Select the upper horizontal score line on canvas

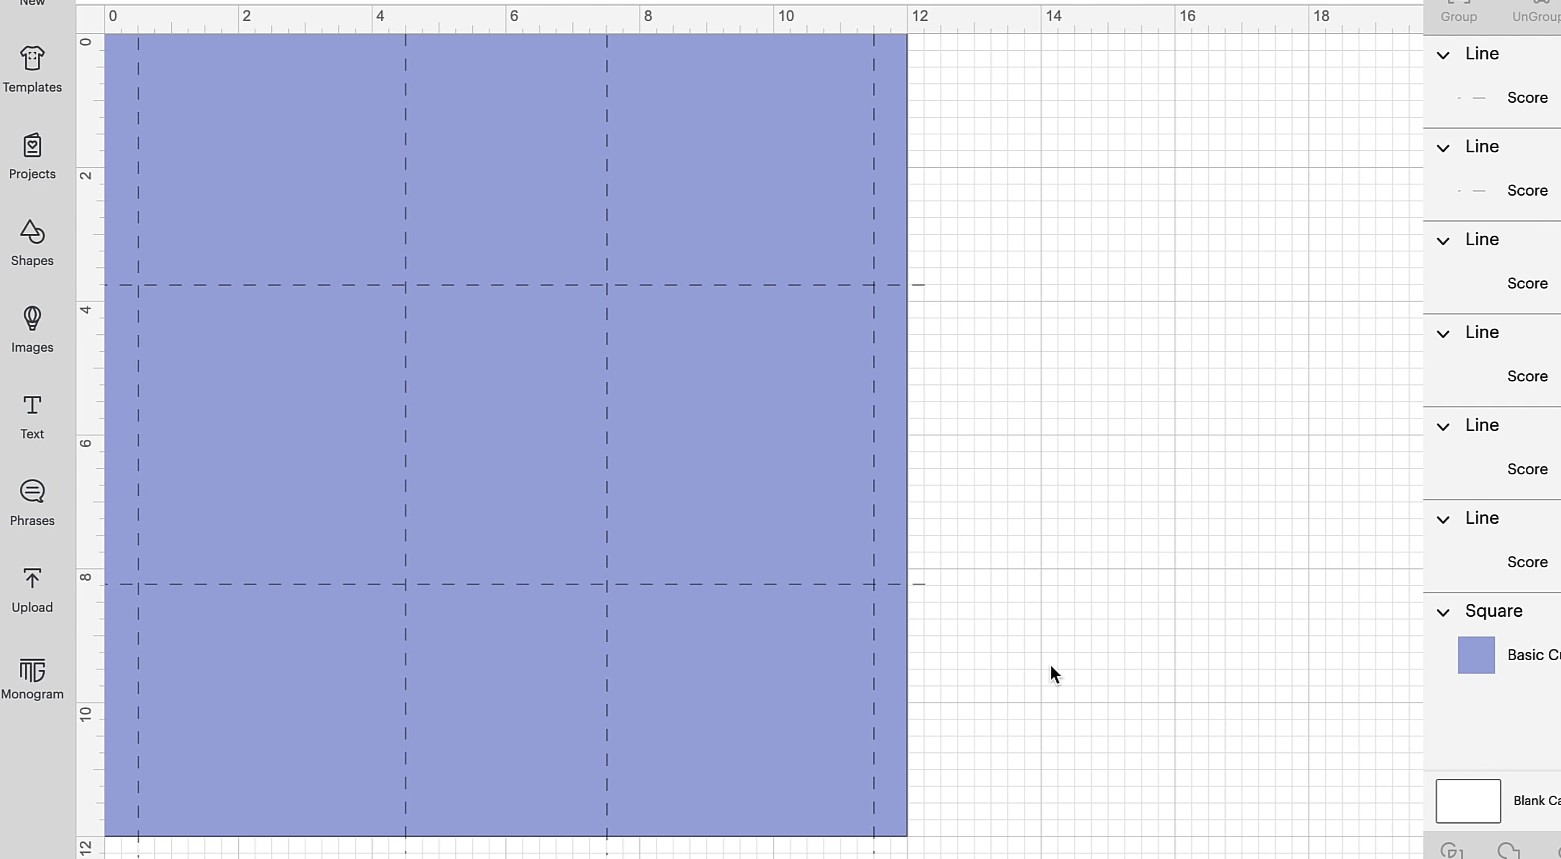pos(514,285)
